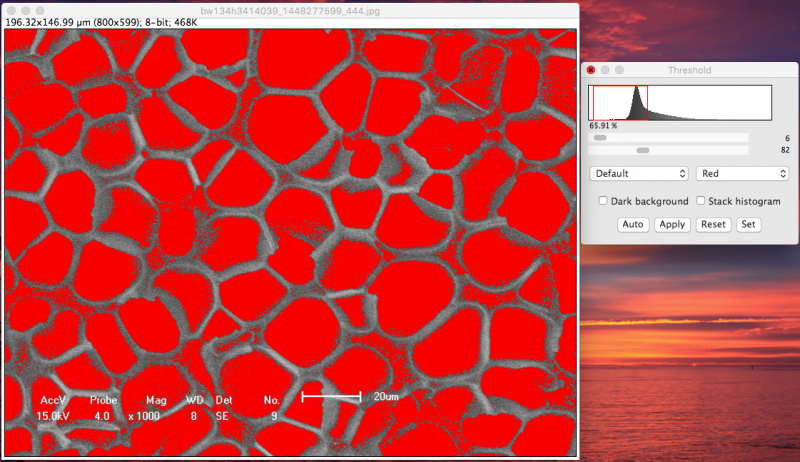Screen dimensions: 800x462
Task: Open the Default threshold method dropdown
Action: coord(639,174)
